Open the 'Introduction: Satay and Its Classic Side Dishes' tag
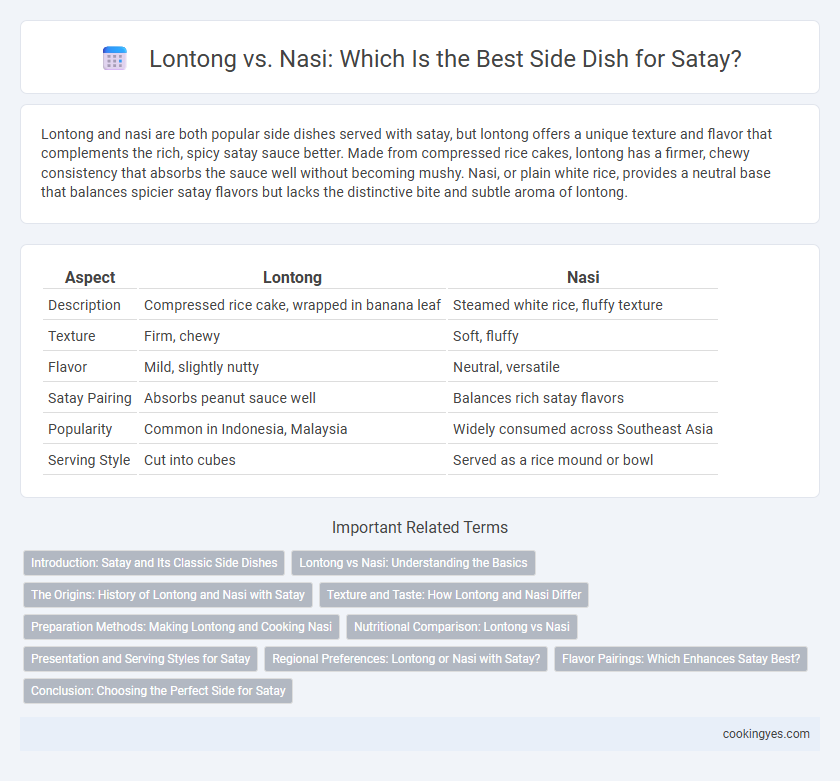Image resolution: width=840 pixels, height=781 pixels. click(154, 563)
